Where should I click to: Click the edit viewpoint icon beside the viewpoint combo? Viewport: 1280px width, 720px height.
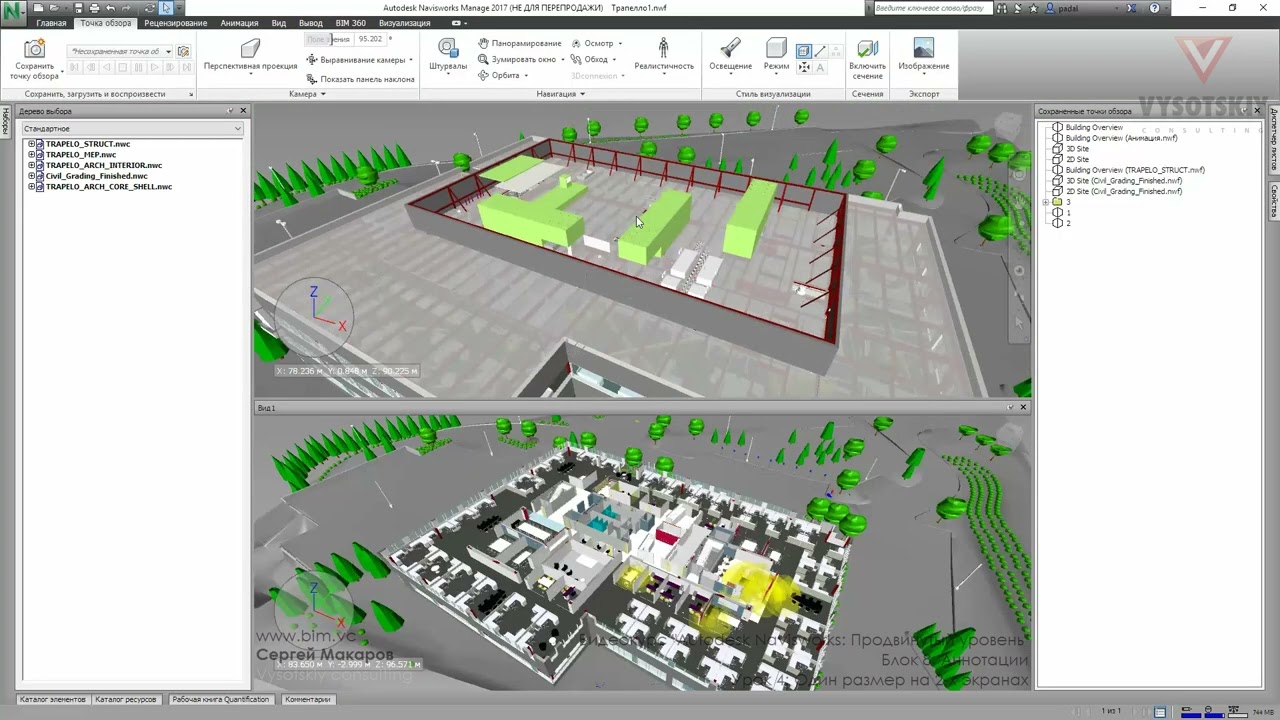point(183,51)
